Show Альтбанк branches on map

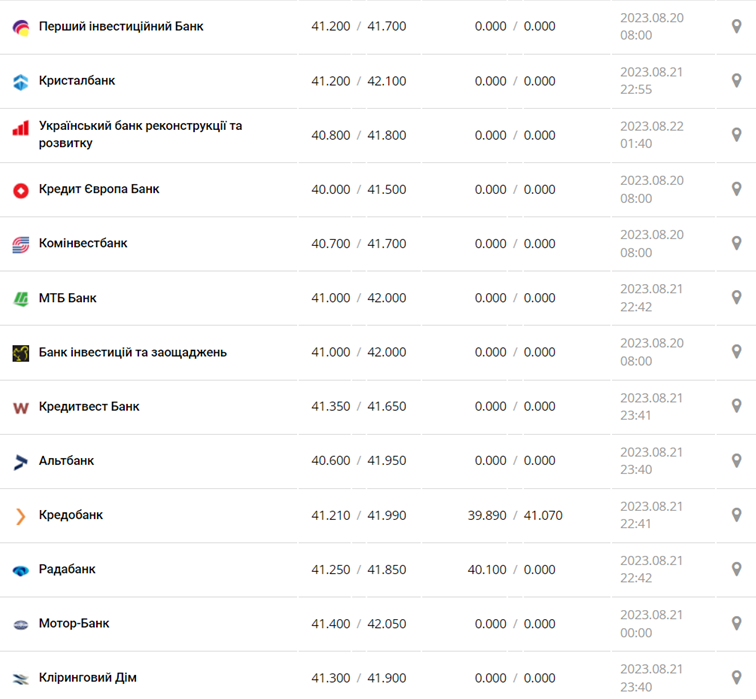coord(737,460)
